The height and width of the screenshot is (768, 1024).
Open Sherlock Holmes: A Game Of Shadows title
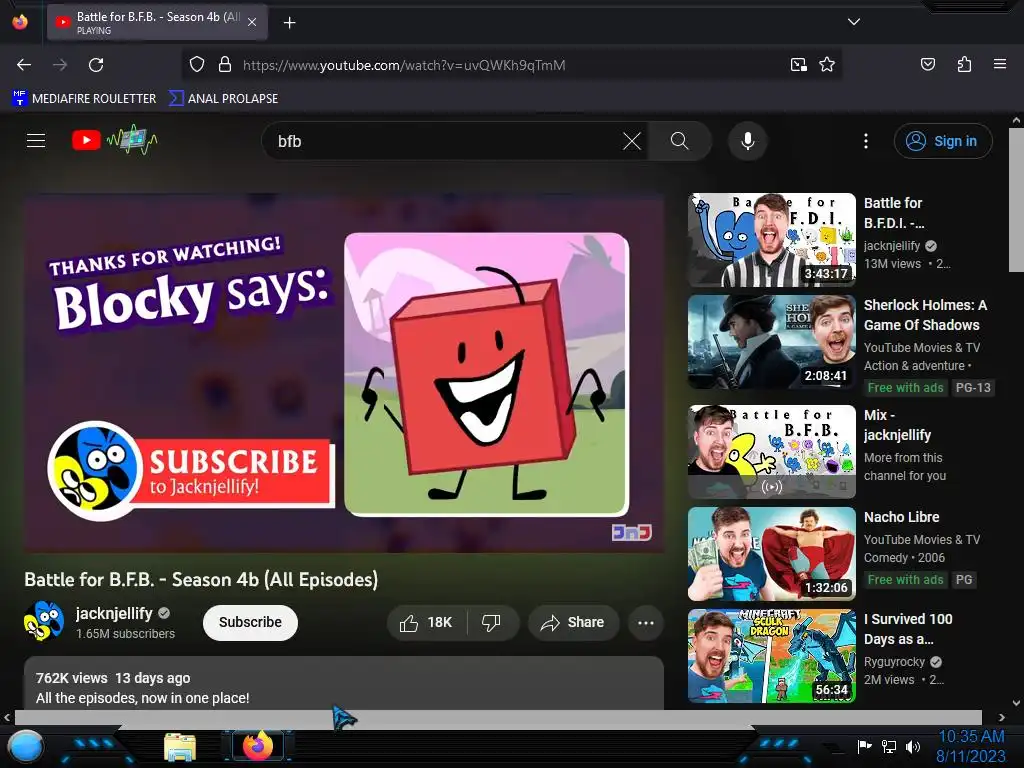pos(925,315)
